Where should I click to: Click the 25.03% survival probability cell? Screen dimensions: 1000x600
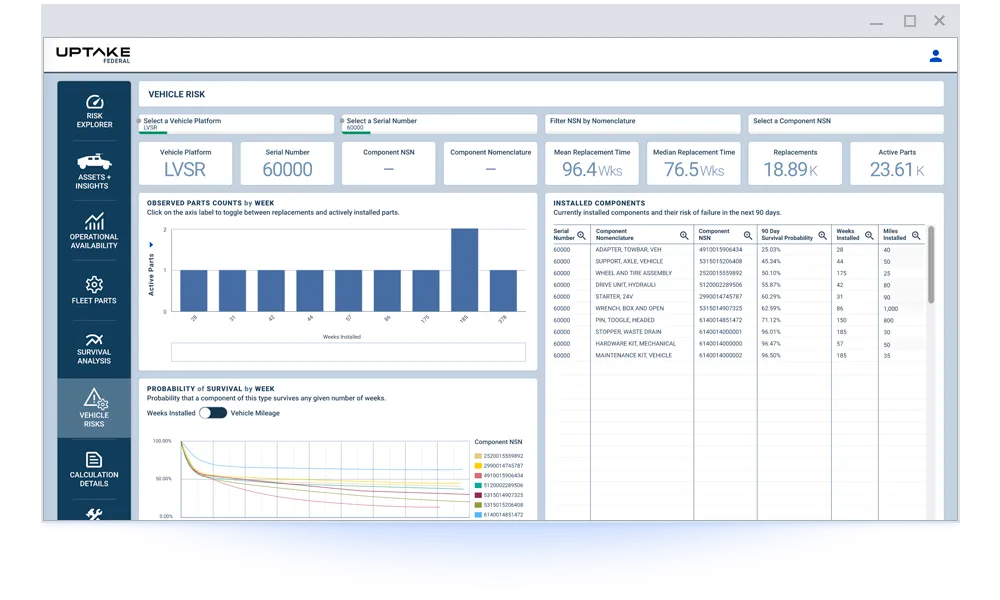pos(771,250)
